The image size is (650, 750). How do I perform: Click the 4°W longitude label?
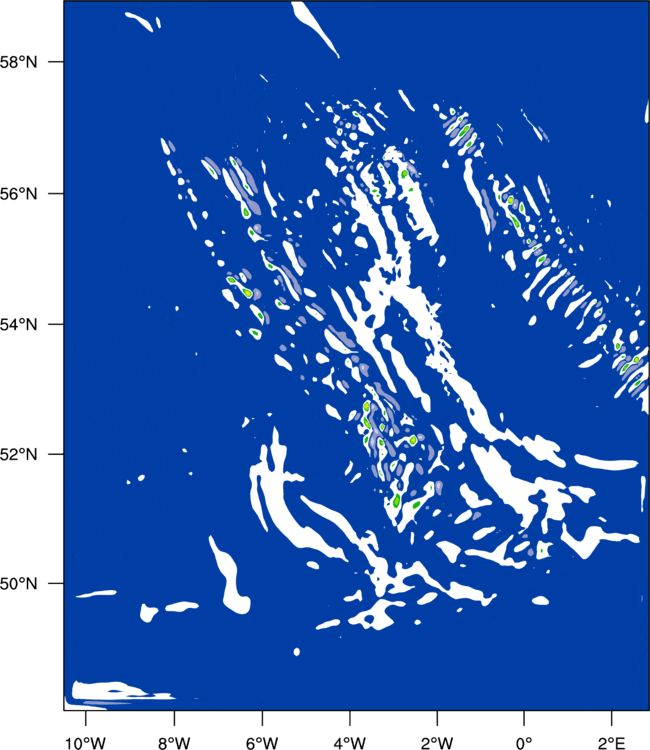[x=350, y=743]
